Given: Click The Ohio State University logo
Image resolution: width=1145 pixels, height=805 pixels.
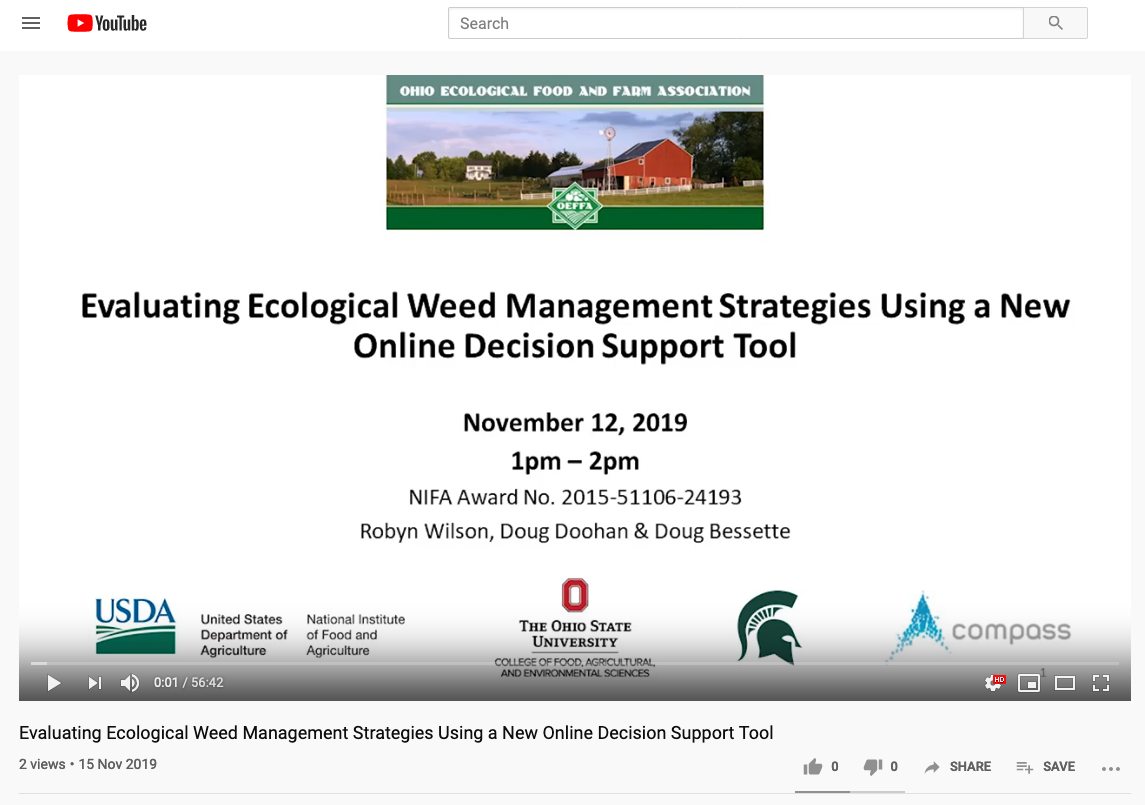Looking at the screenshot, I should pos(575,628).
